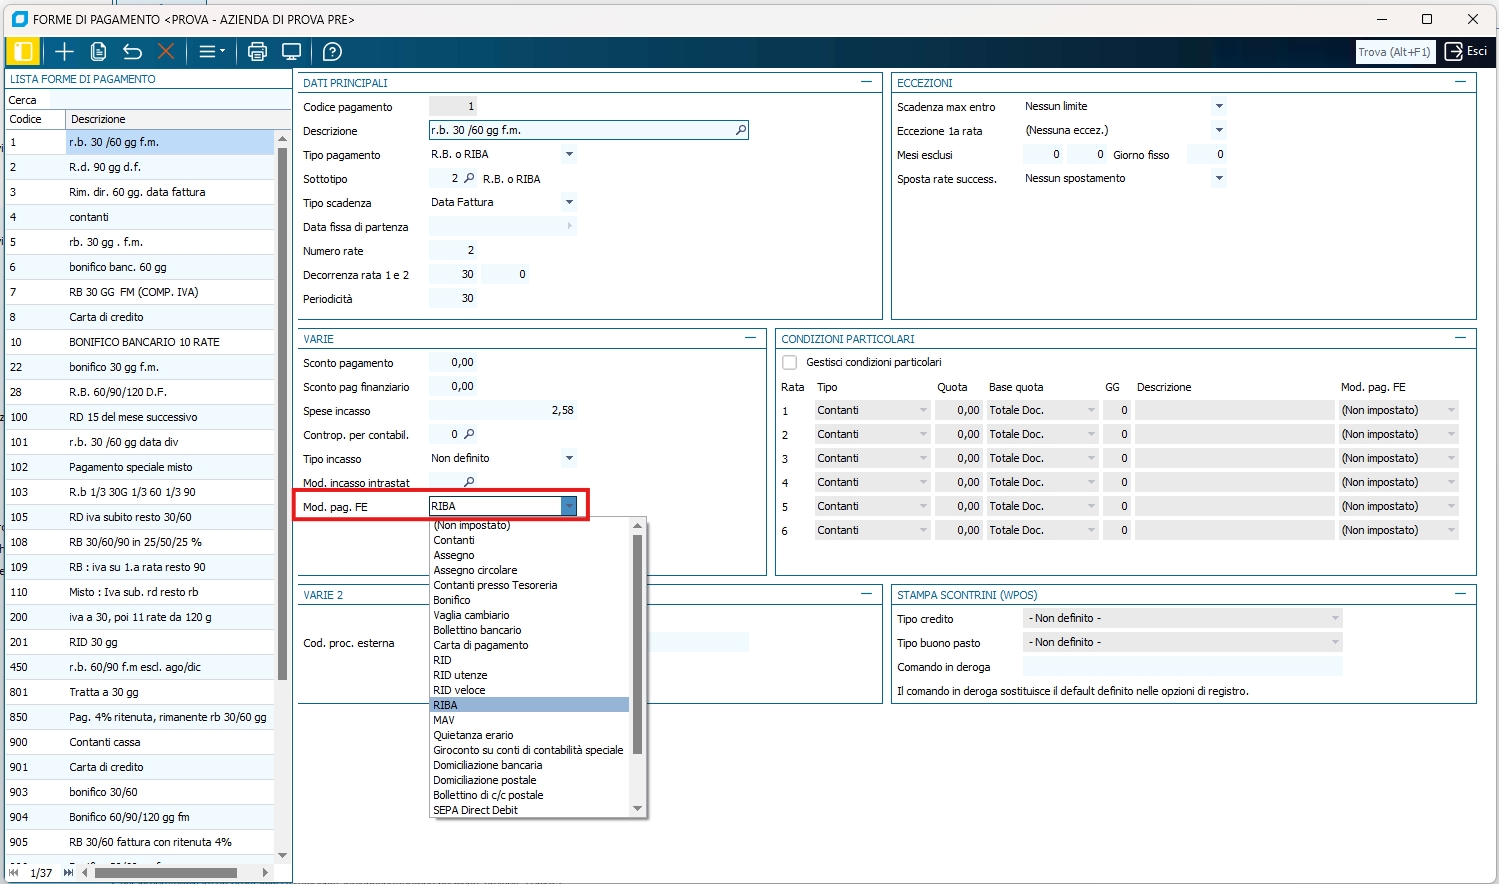The height and width of the screenshot is (884, 1499).
Task: Click the plus icon to add new payment
Action: [64, 52]
